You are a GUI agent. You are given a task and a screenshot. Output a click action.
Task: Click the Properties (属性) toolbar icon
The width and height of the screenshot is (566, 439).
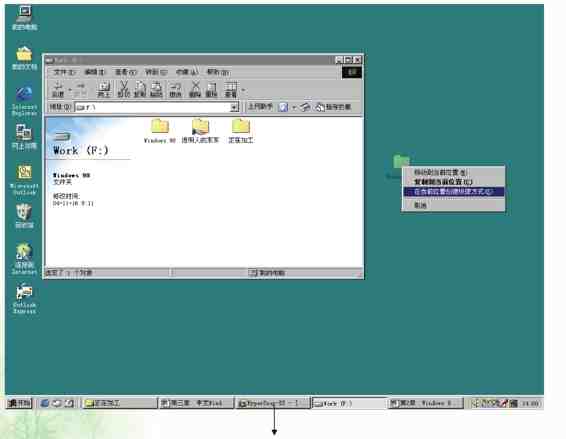(x=211, y=89)
